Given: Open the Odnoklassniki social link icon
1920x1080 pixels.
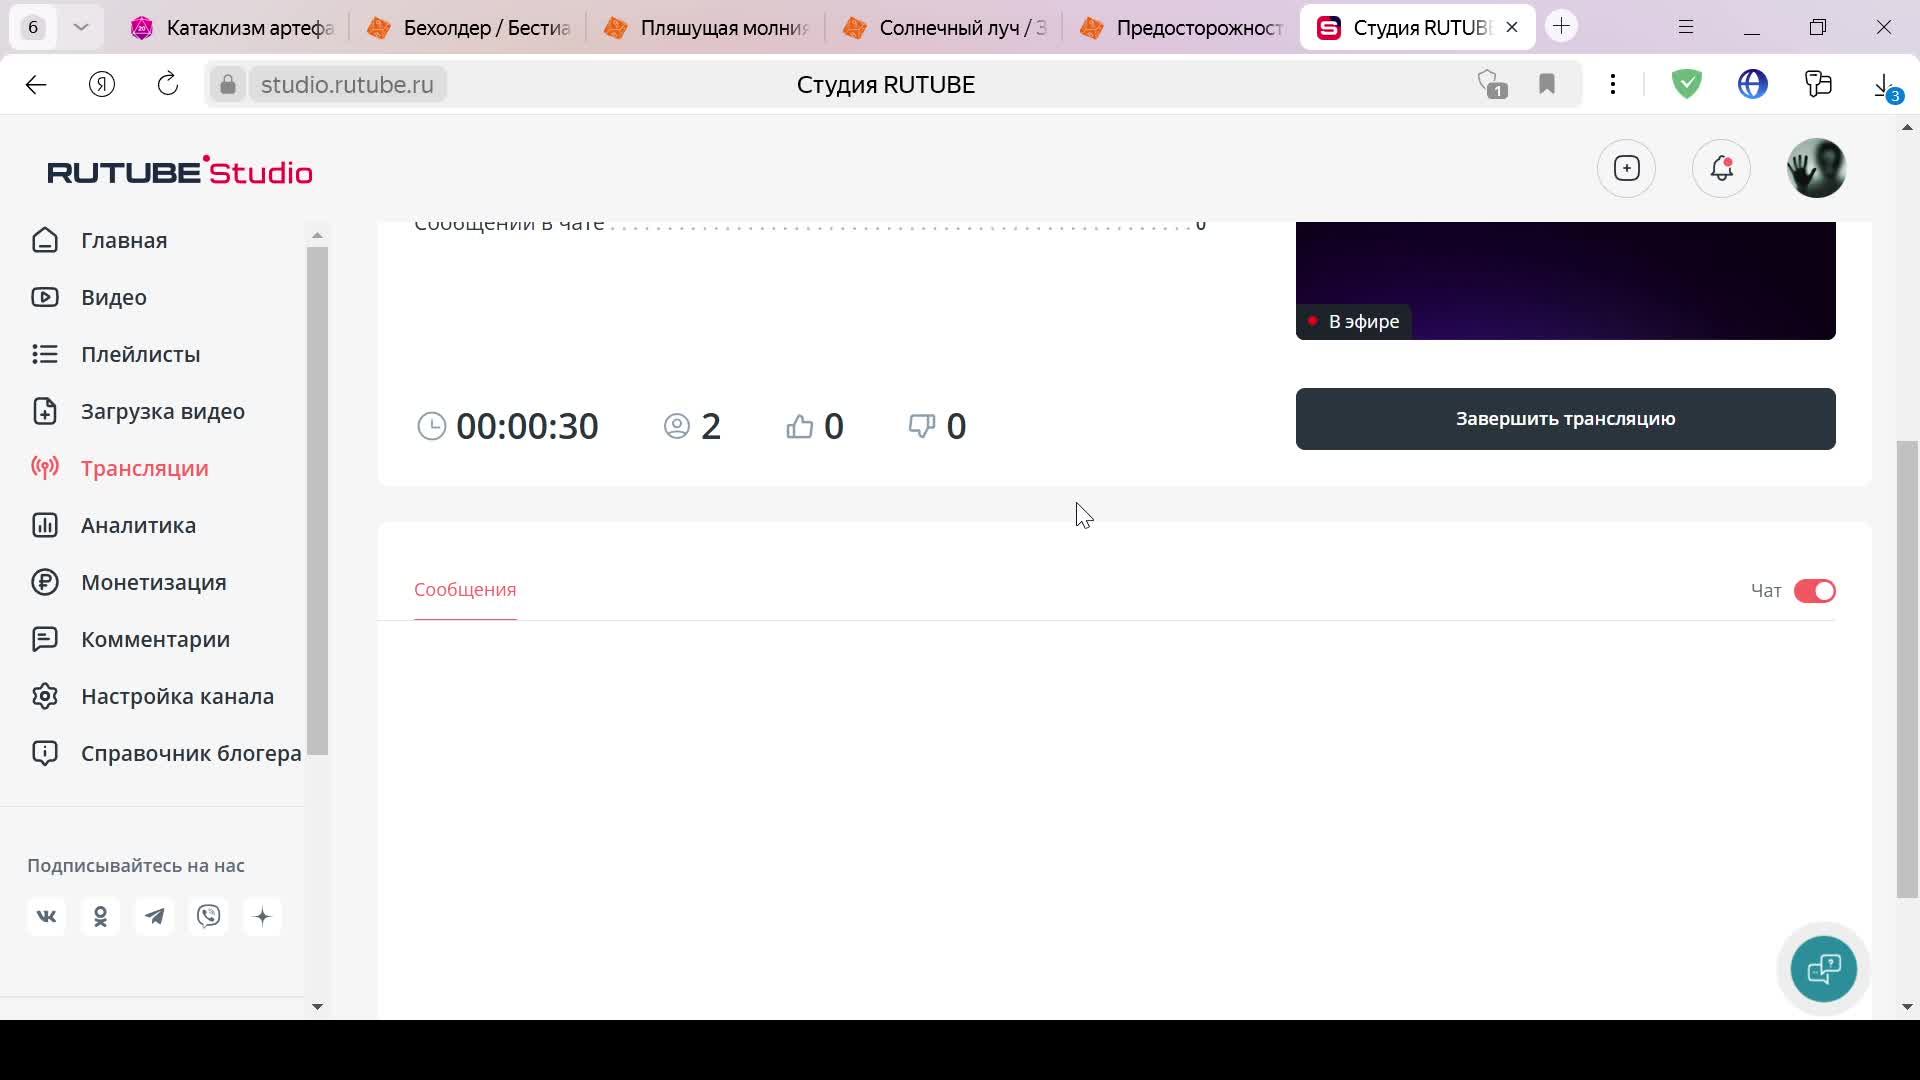Looking at the screenshot, I should (x=100, y=917).
